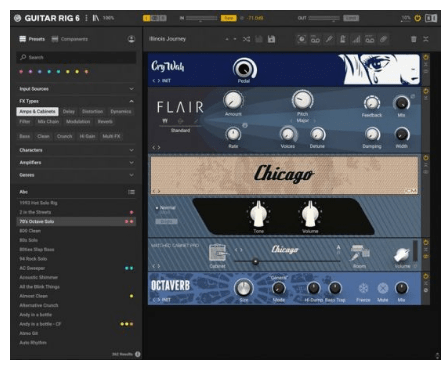This screenshot has width=447, height=365.
Task: Click the OUT output level slider
Action: [x=324, y=18]
